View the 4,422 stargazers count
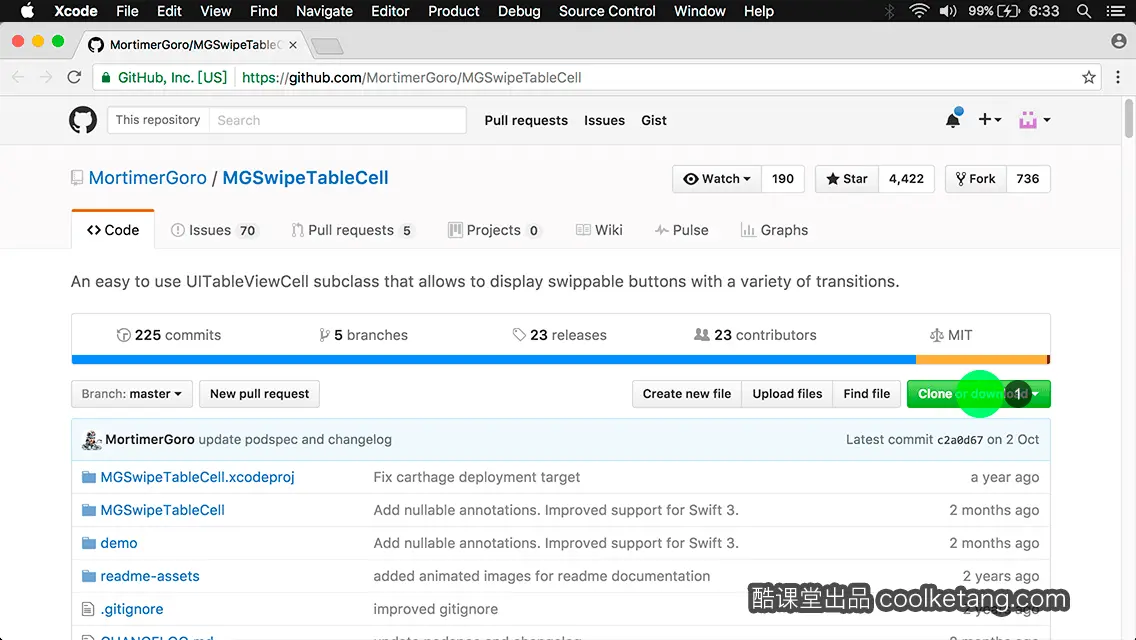This screenshot has width=1136, height=640. (x=906, y=179)
